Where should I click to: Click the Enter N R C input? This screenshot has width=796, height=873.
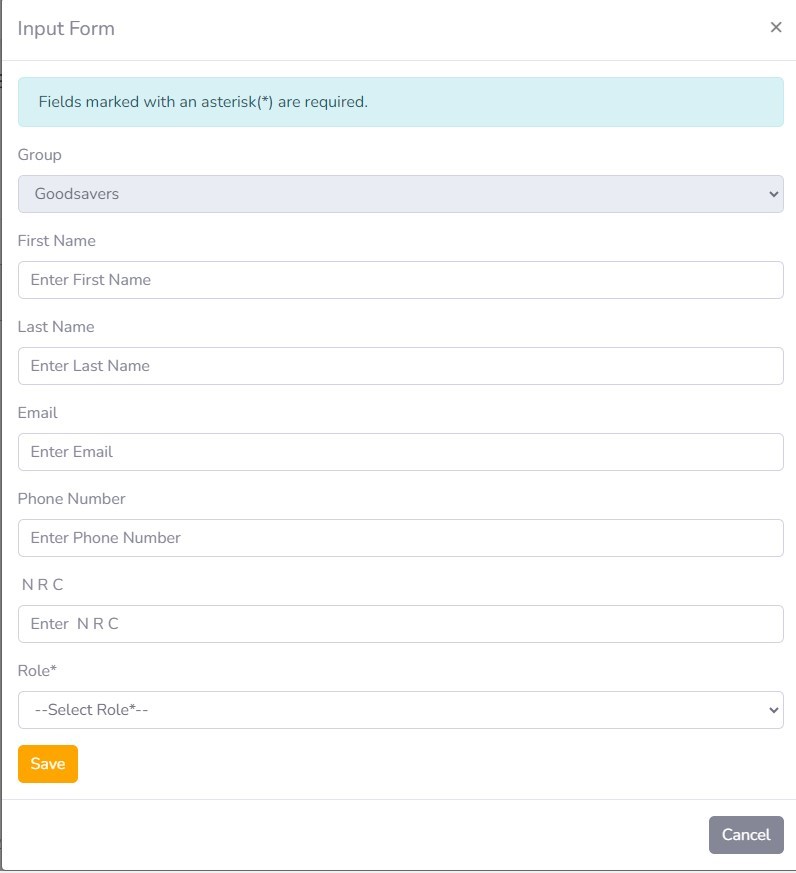click(400, 624)
